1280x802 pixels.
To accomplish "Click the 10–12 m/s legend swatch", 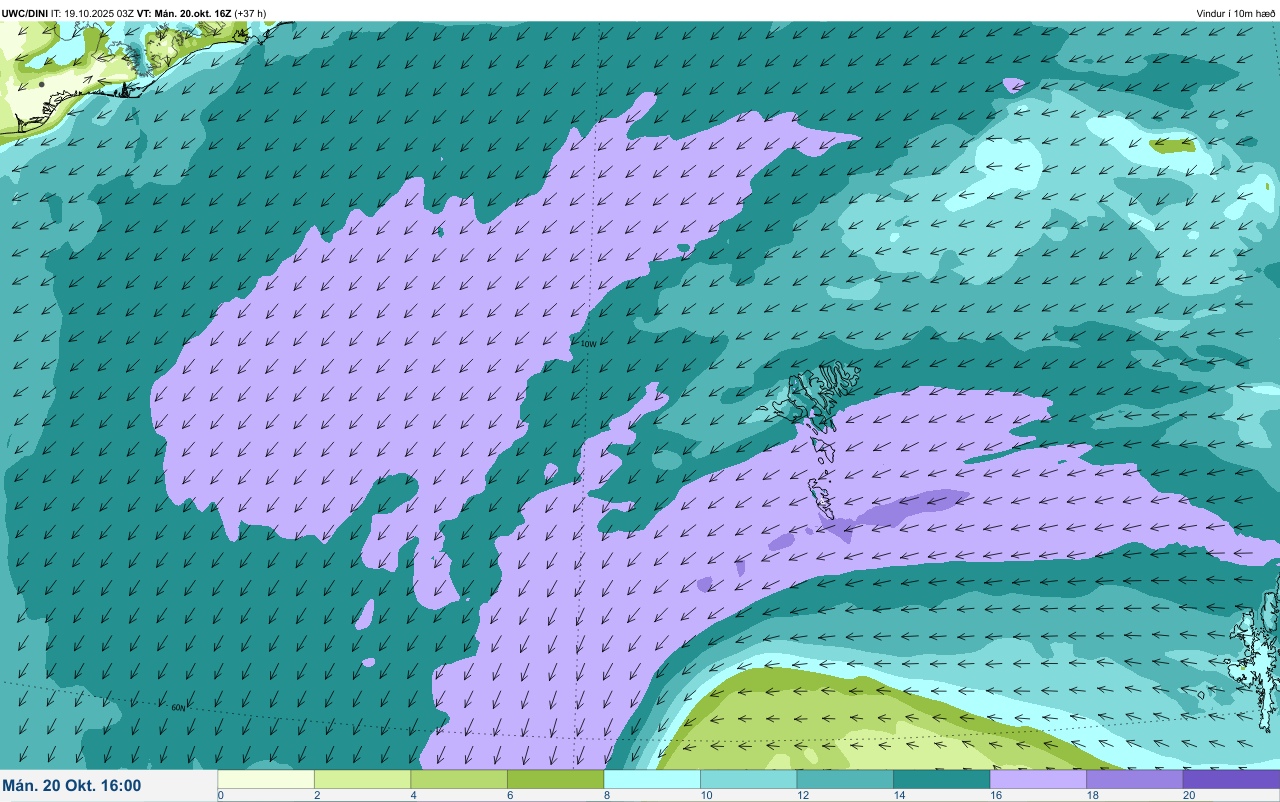I will pos(748,779).
